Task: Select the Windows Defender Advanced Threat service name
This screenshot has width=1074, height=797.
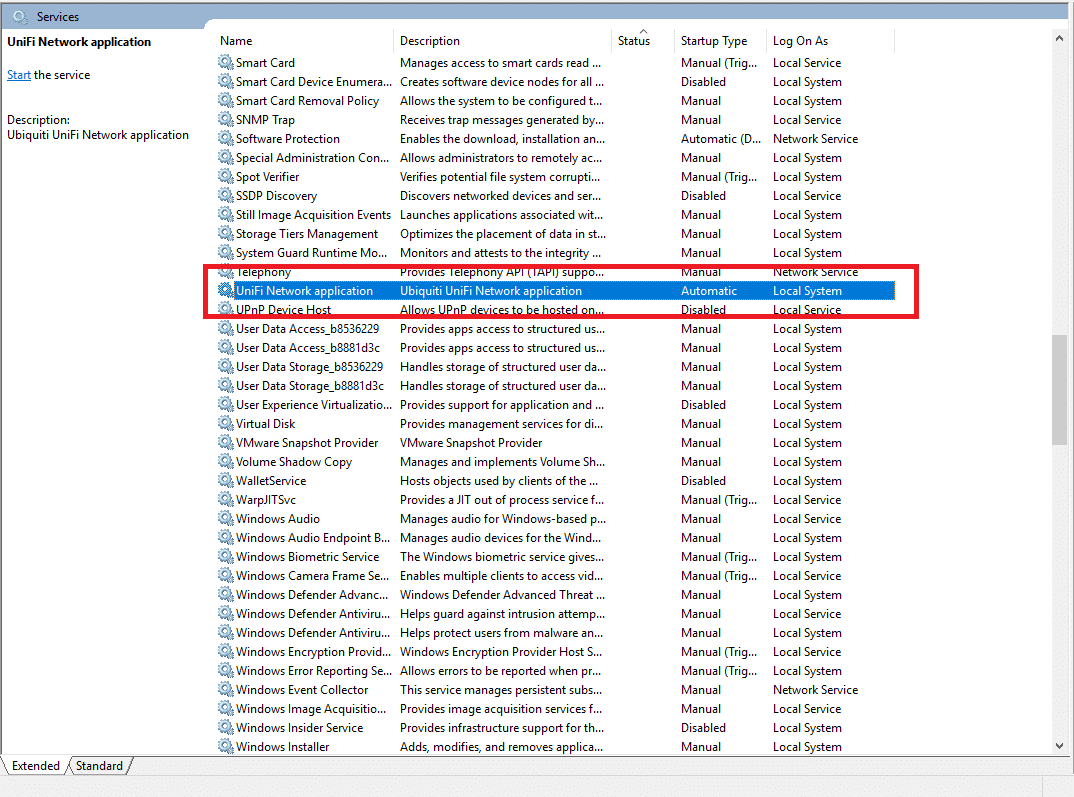Action: [x=312, y=595]
